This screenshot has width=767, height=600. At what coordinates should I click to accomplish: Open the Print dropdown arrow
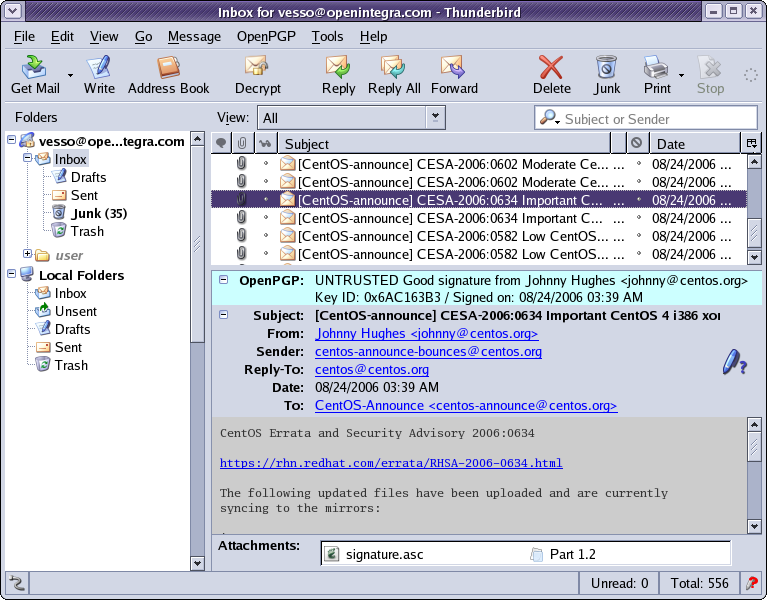681,75
